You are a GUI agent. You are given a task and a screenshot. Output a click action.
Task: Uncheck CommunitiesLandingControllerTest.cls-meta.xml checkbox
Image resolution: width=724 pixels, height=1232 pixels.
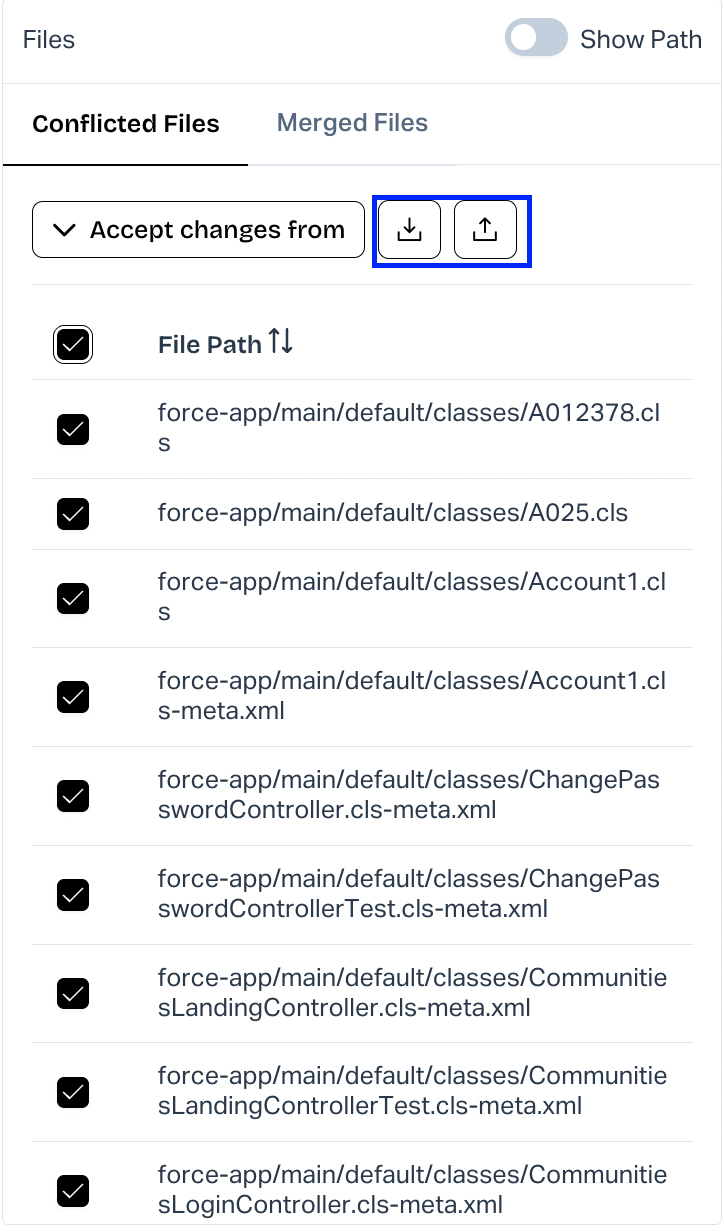coord(73,1091)
